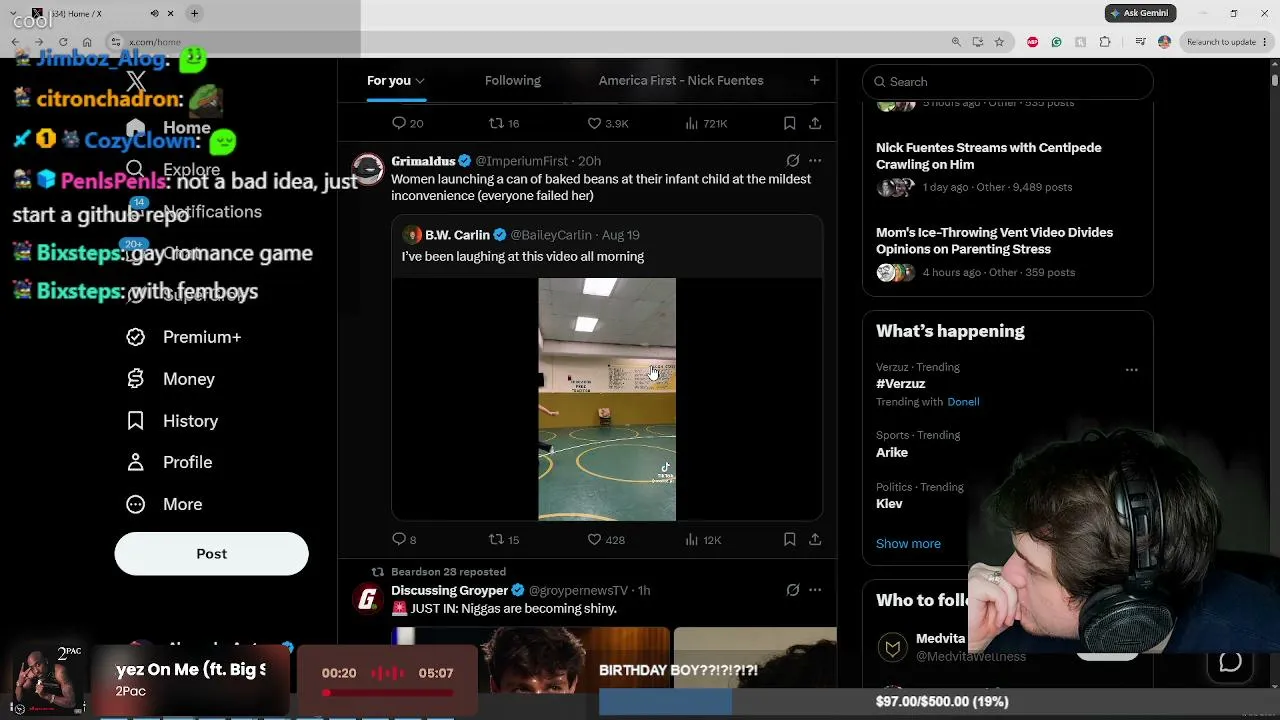Share the post with 721K views
This screenshot has height=720, width=1280.
click(x=815, y=123)
